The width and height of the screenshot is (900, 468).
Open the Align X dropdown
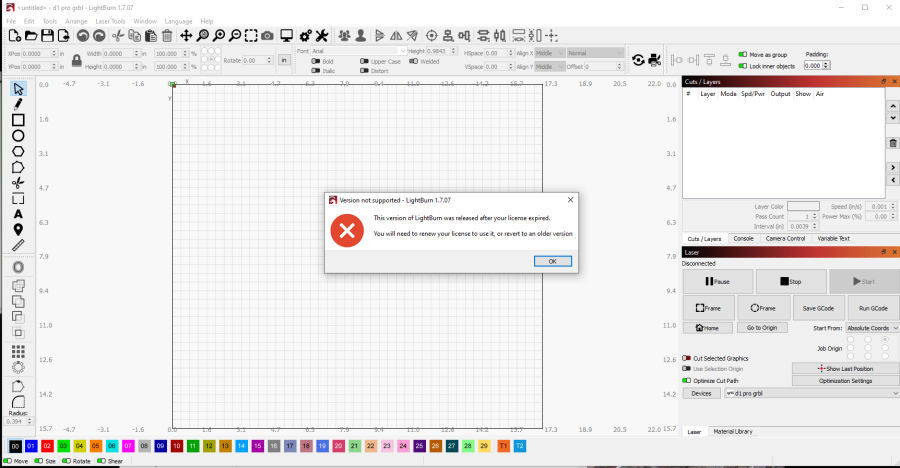coord(550,53)
